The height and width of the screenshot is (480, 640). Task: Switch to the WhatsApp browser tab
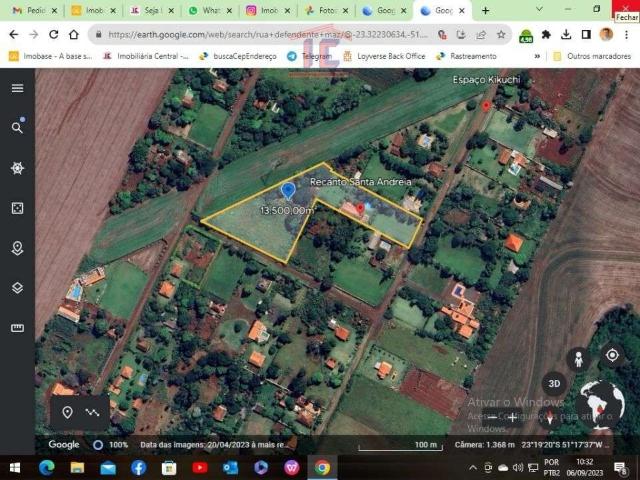point(204,11)
